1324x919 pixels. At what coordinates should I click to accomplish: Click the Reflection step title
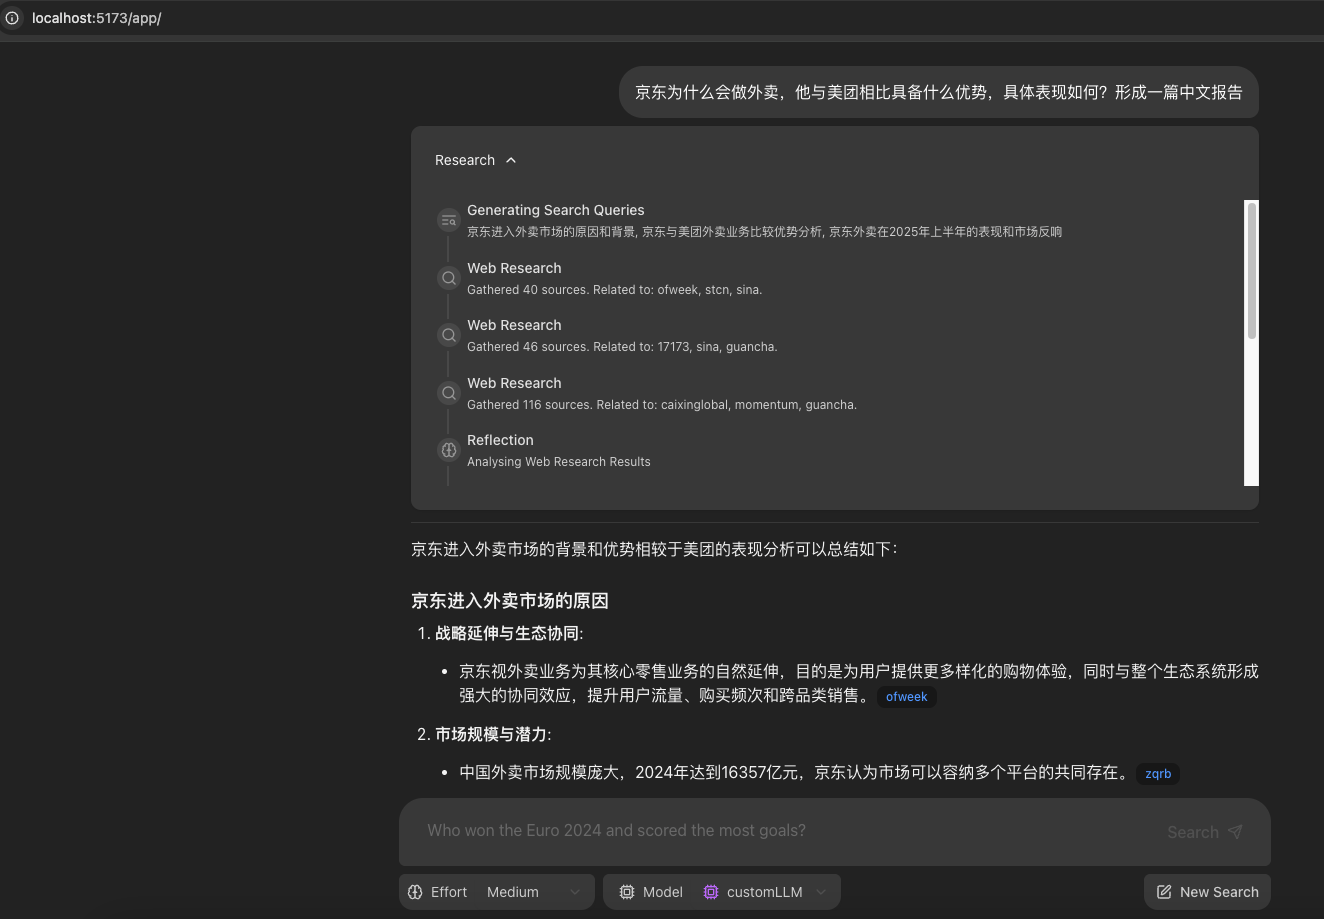pos(500,440)
